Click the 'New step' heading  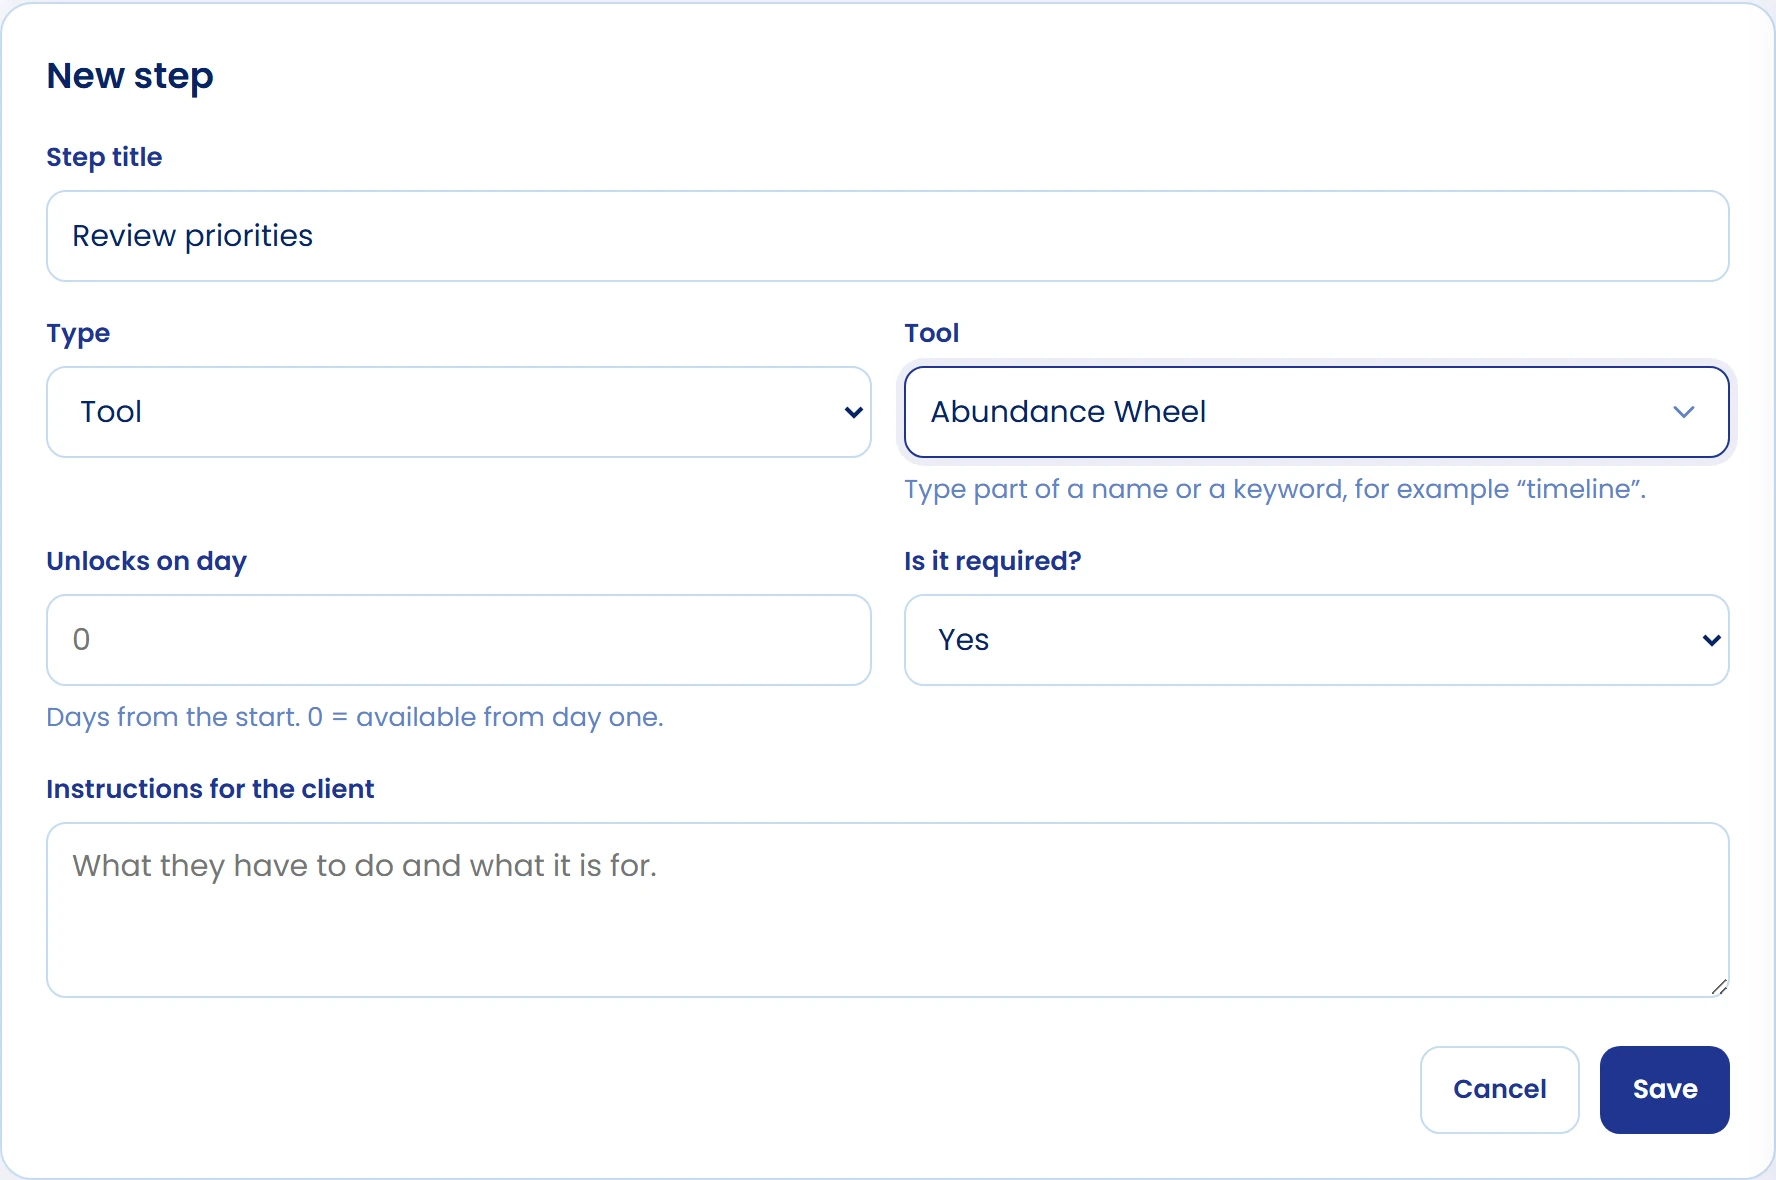coord(130,76)
